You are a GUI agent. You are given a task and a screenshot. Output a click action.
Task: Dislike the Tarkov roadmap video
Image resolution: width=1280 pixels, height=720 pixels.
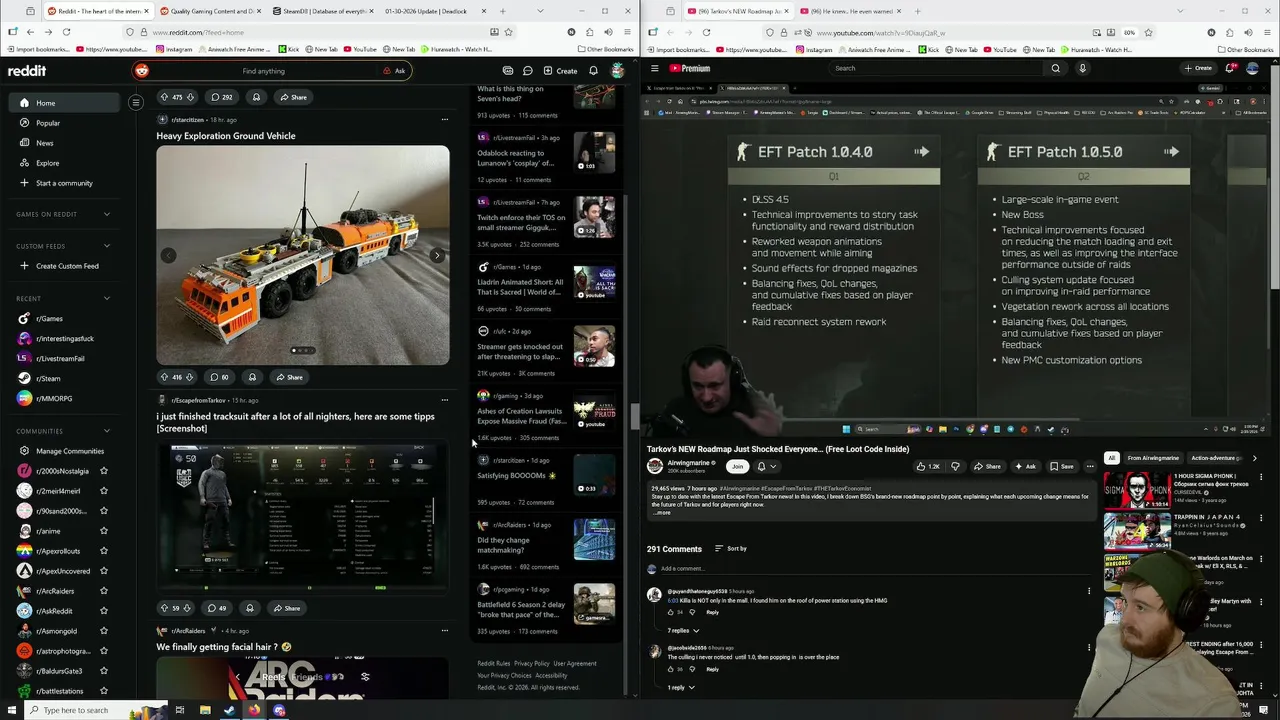(x=955, y=466)
